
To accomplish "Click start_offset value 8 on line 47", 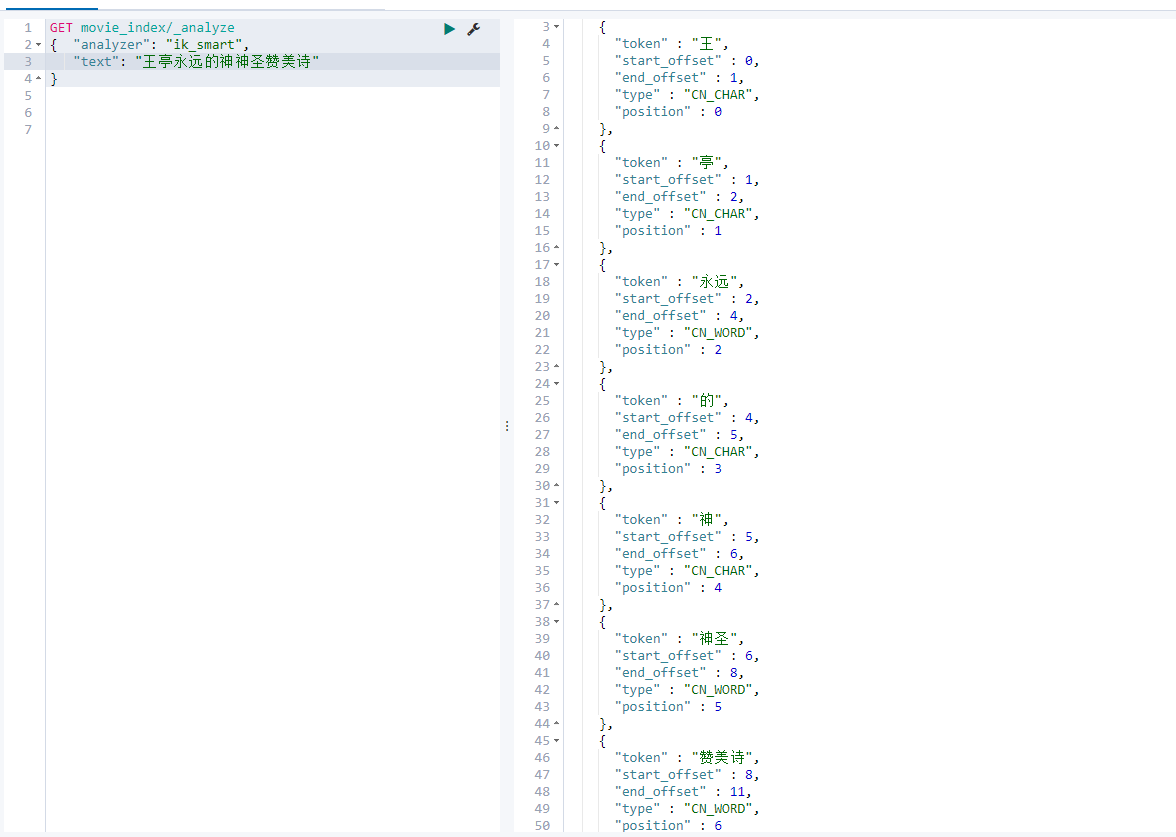I will (748, 775).
